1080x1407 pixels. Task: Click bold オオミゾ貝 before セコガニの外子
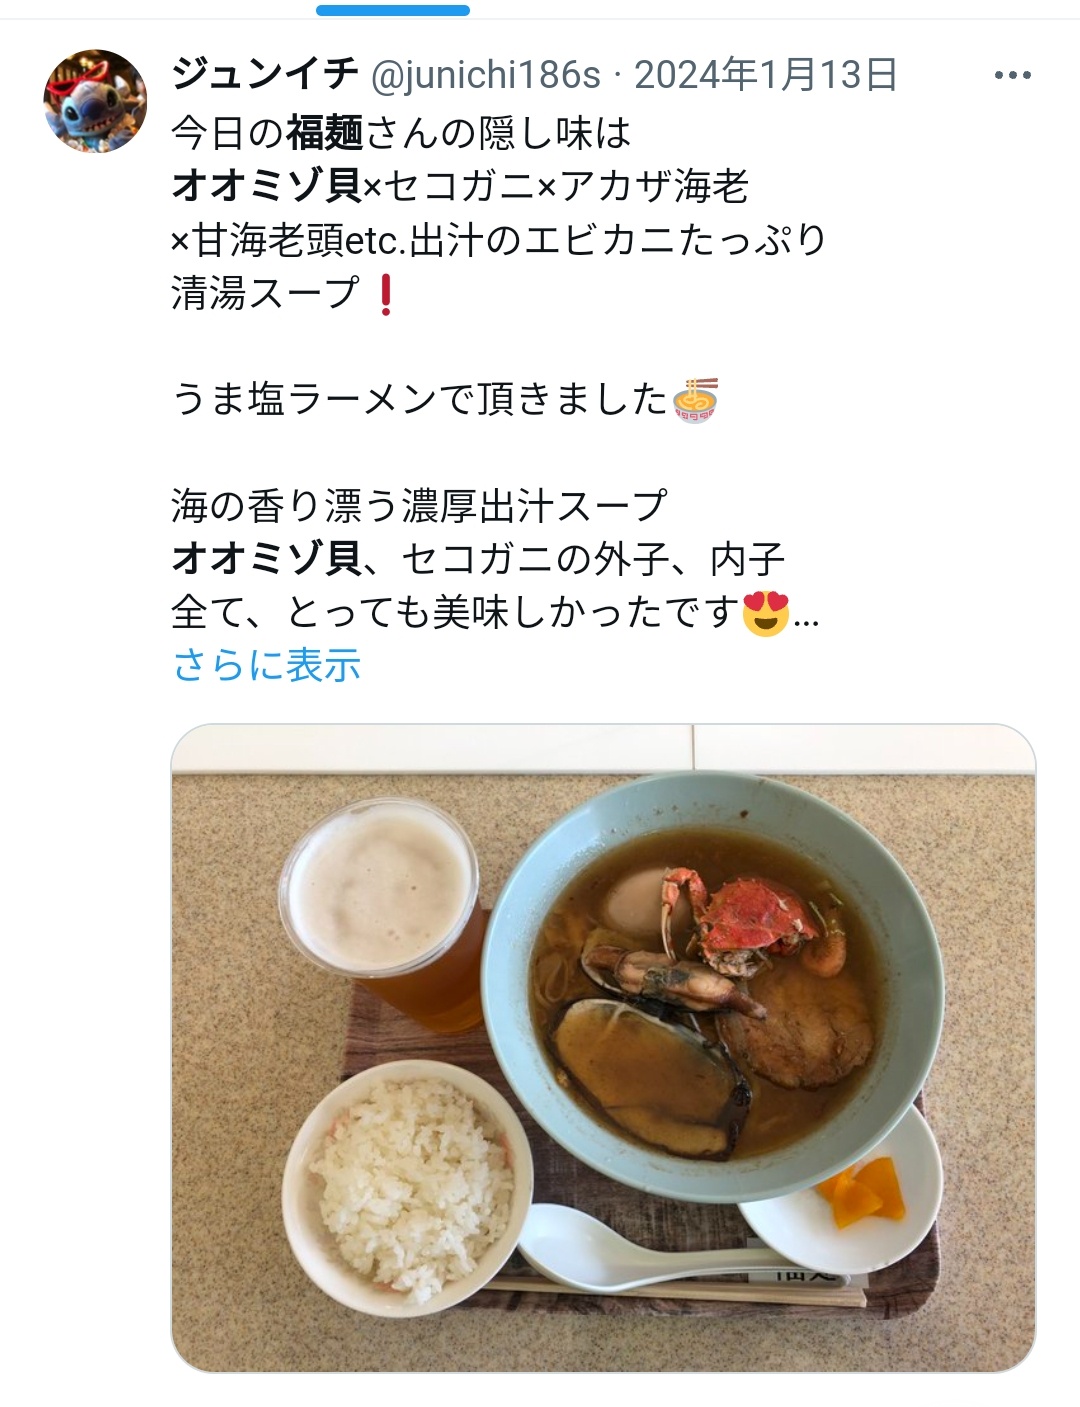tap(267, 559)
